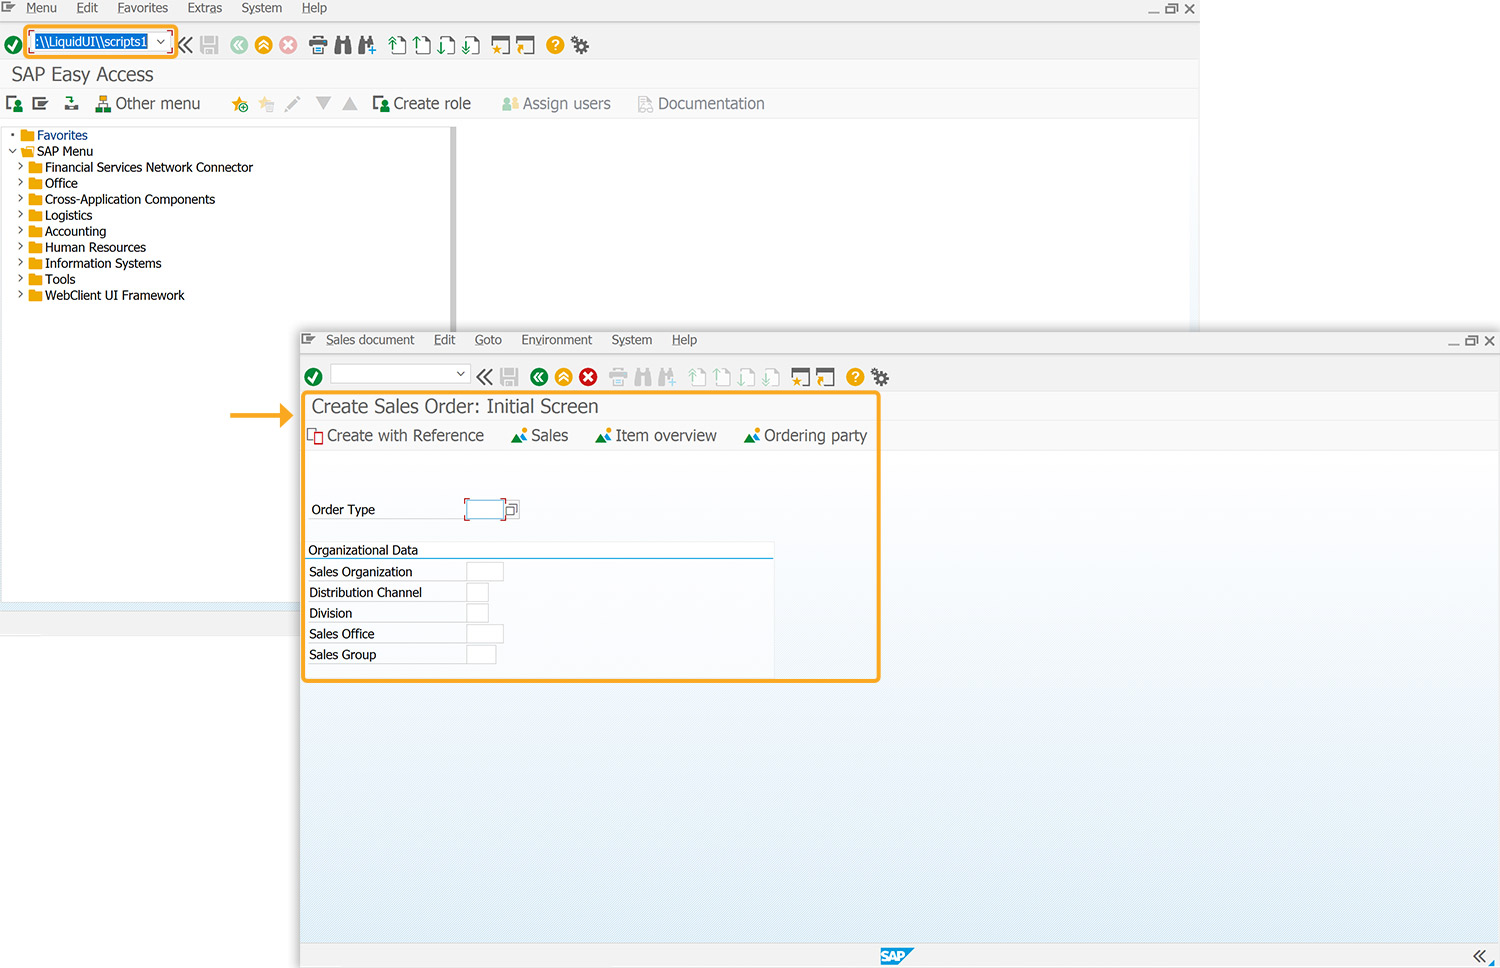
Task: Click double-chevron collapse icon beside Sales Order command field
Action: coord(484,377)
